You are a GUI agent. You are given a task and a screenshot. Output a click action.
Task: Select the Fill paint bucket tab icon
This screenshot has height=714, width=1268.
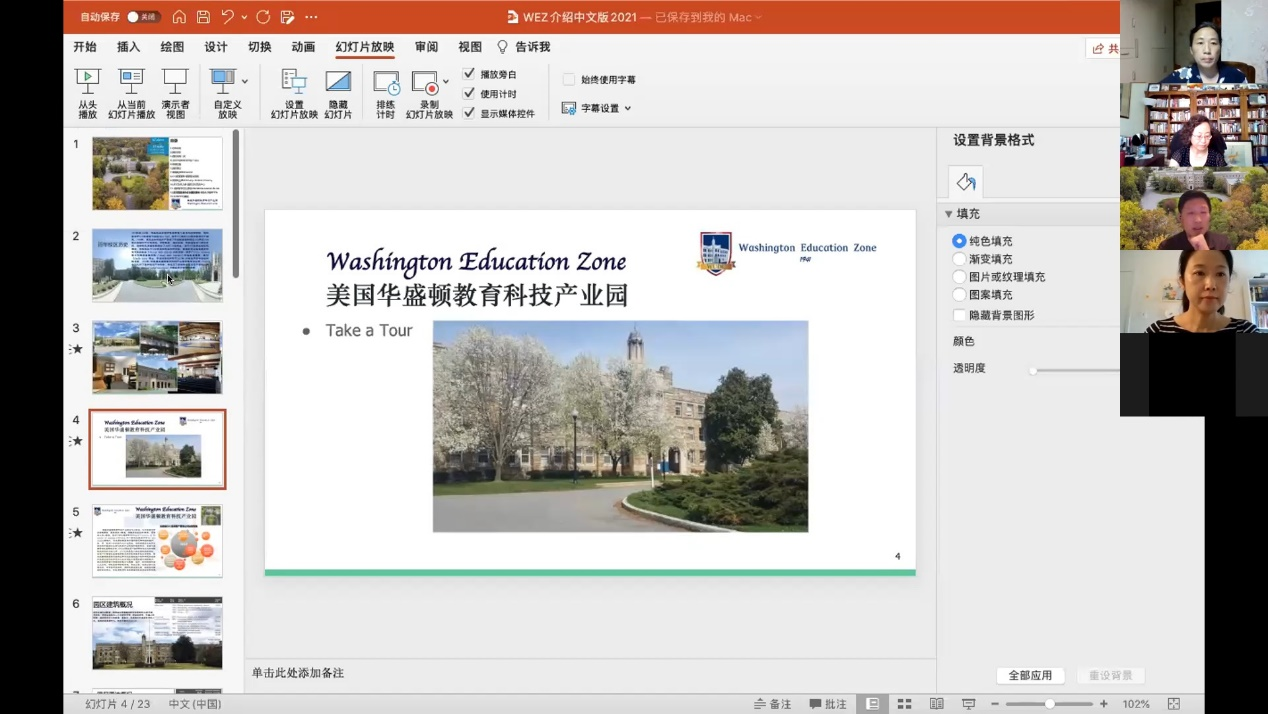coord(965,182)
